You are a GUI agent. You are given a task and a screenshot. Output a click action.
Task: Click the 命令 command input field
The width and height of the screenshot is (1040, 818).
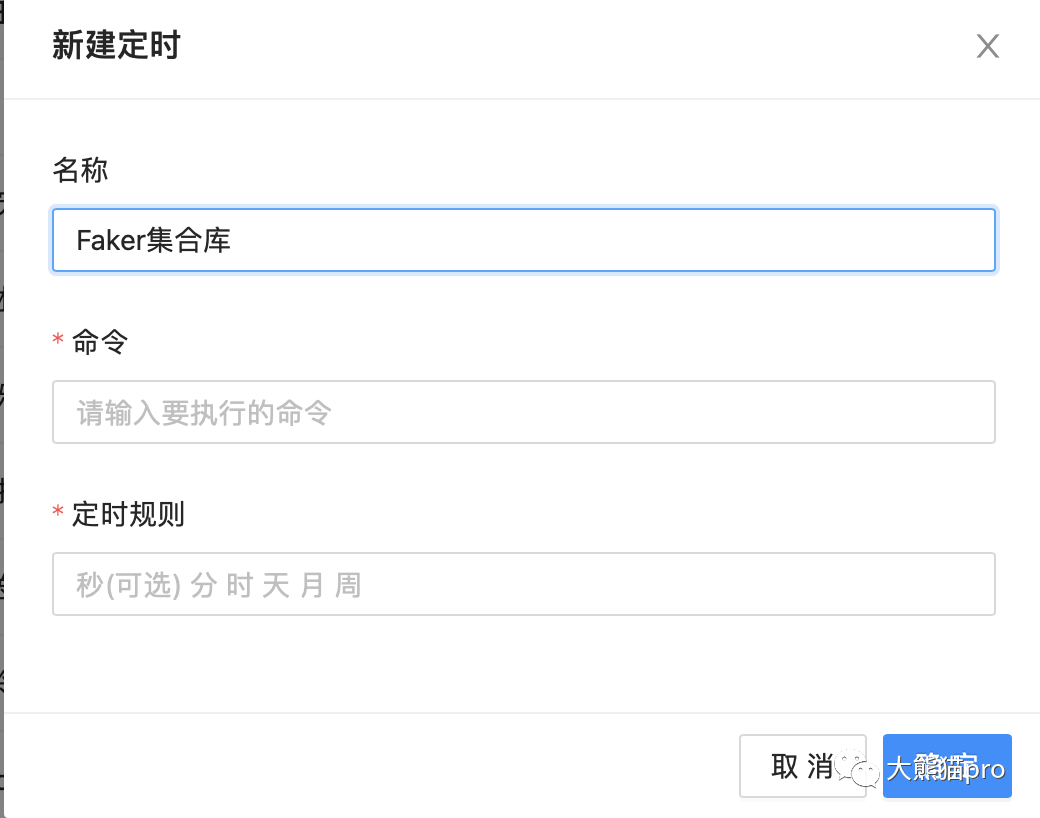click(x=523, y=412)
